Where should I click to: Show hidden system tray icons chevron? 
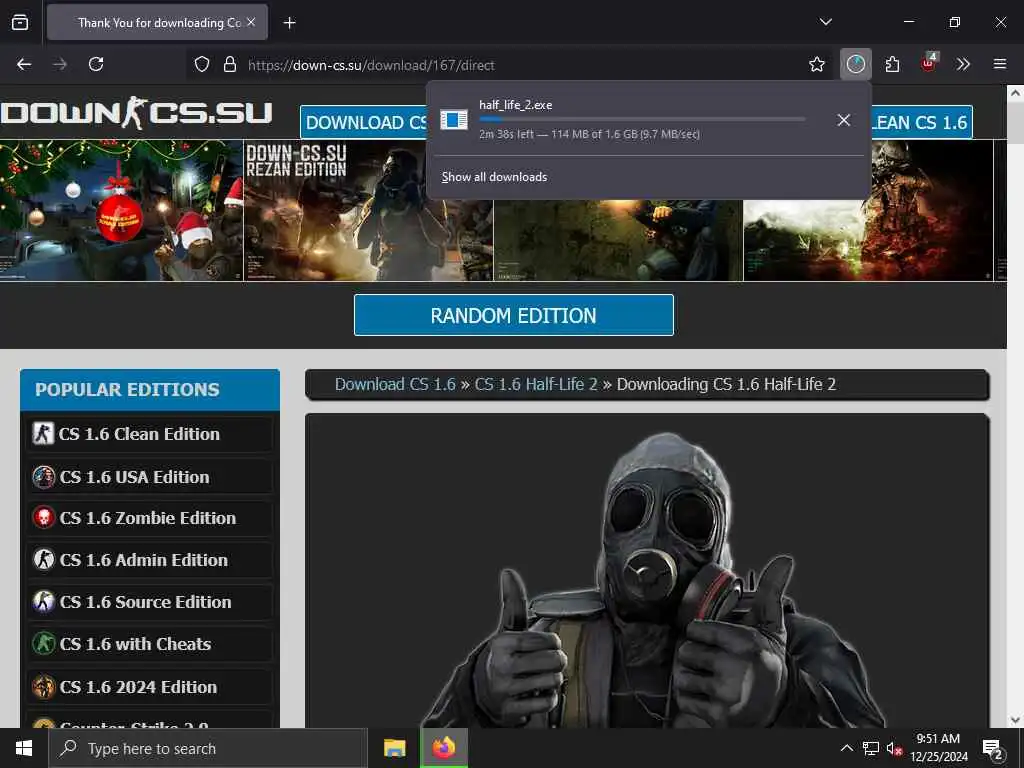point(846,748)
